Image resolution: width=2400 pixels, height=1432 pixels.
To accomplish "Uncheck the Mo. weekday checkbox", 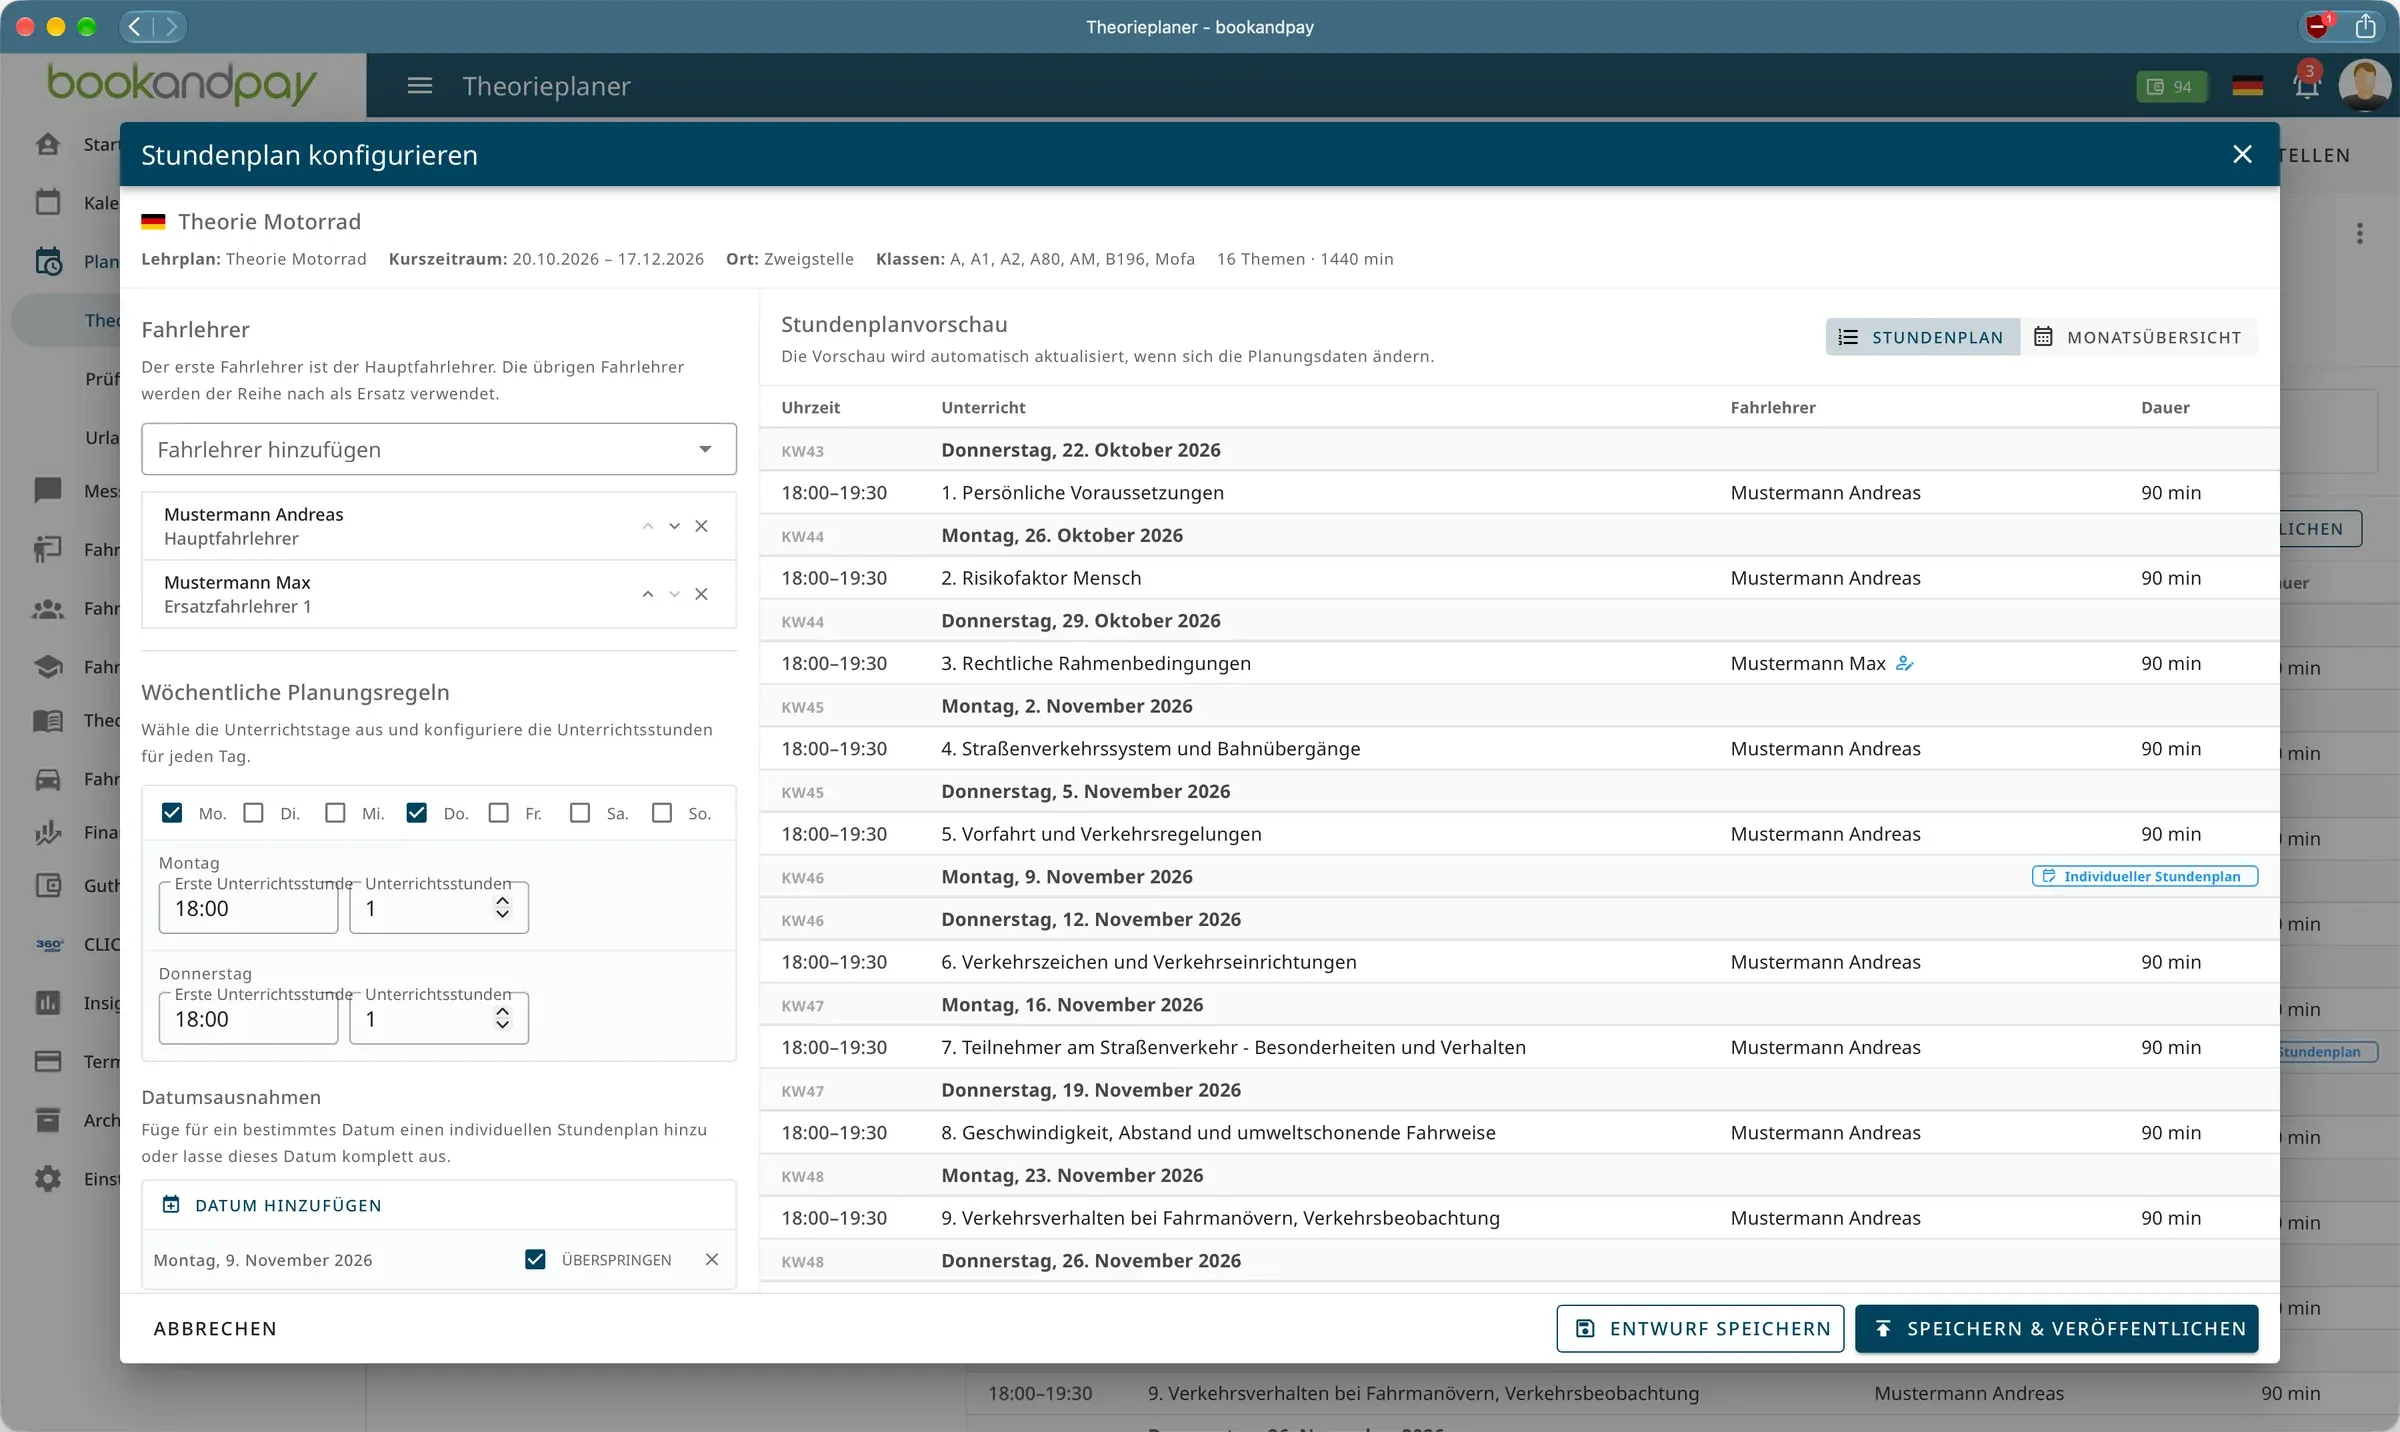I will tap(172, 813).
